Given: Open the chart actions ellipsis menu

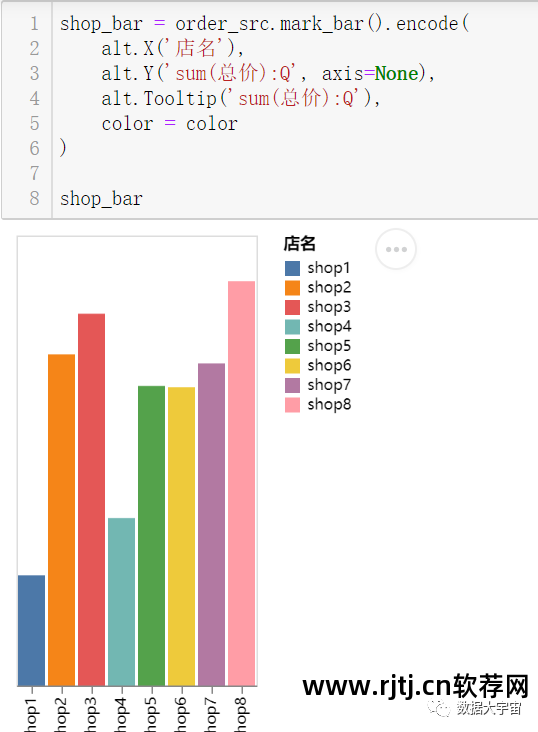Looking at the screenshot, I should pos(396,249).
